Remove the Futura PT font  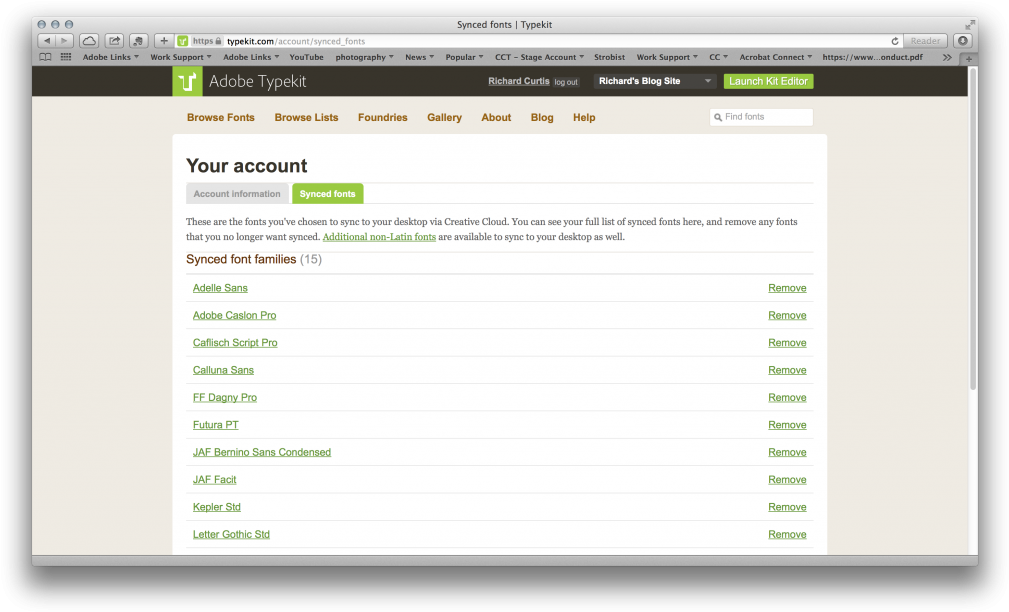787,424
